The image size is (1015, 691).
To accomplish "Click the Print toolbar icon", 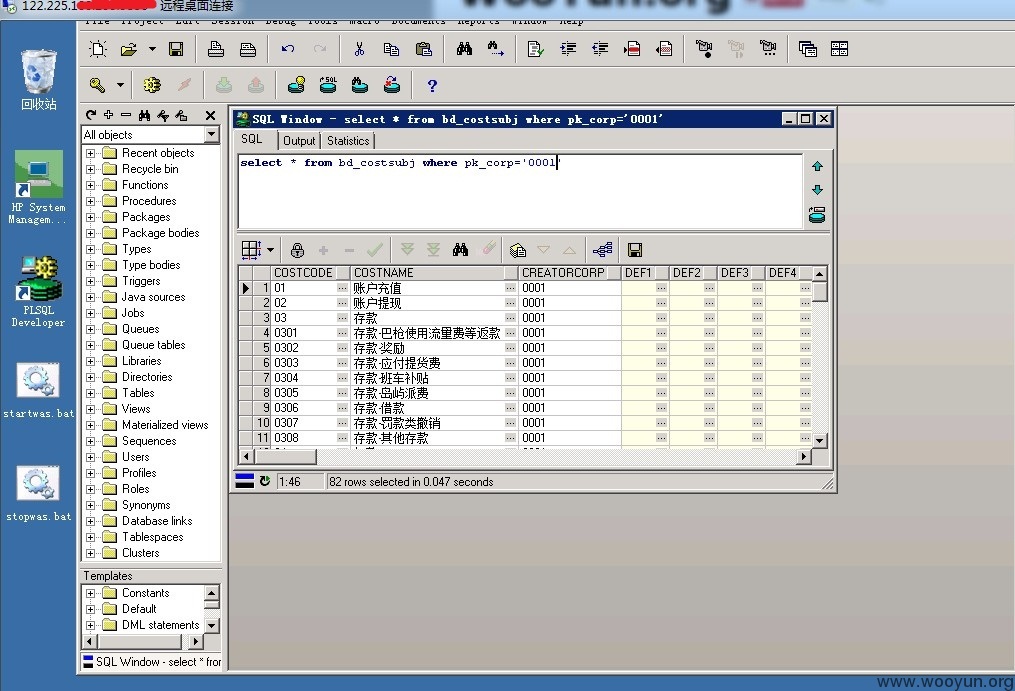I will click(x=216, y=49).
